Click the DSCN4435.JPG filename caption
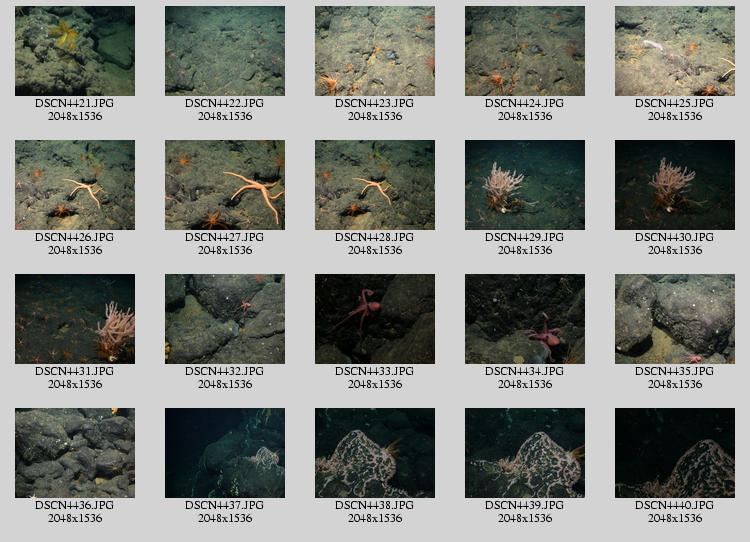The height and width of the screenshot is (542, 750). (675, 371)
